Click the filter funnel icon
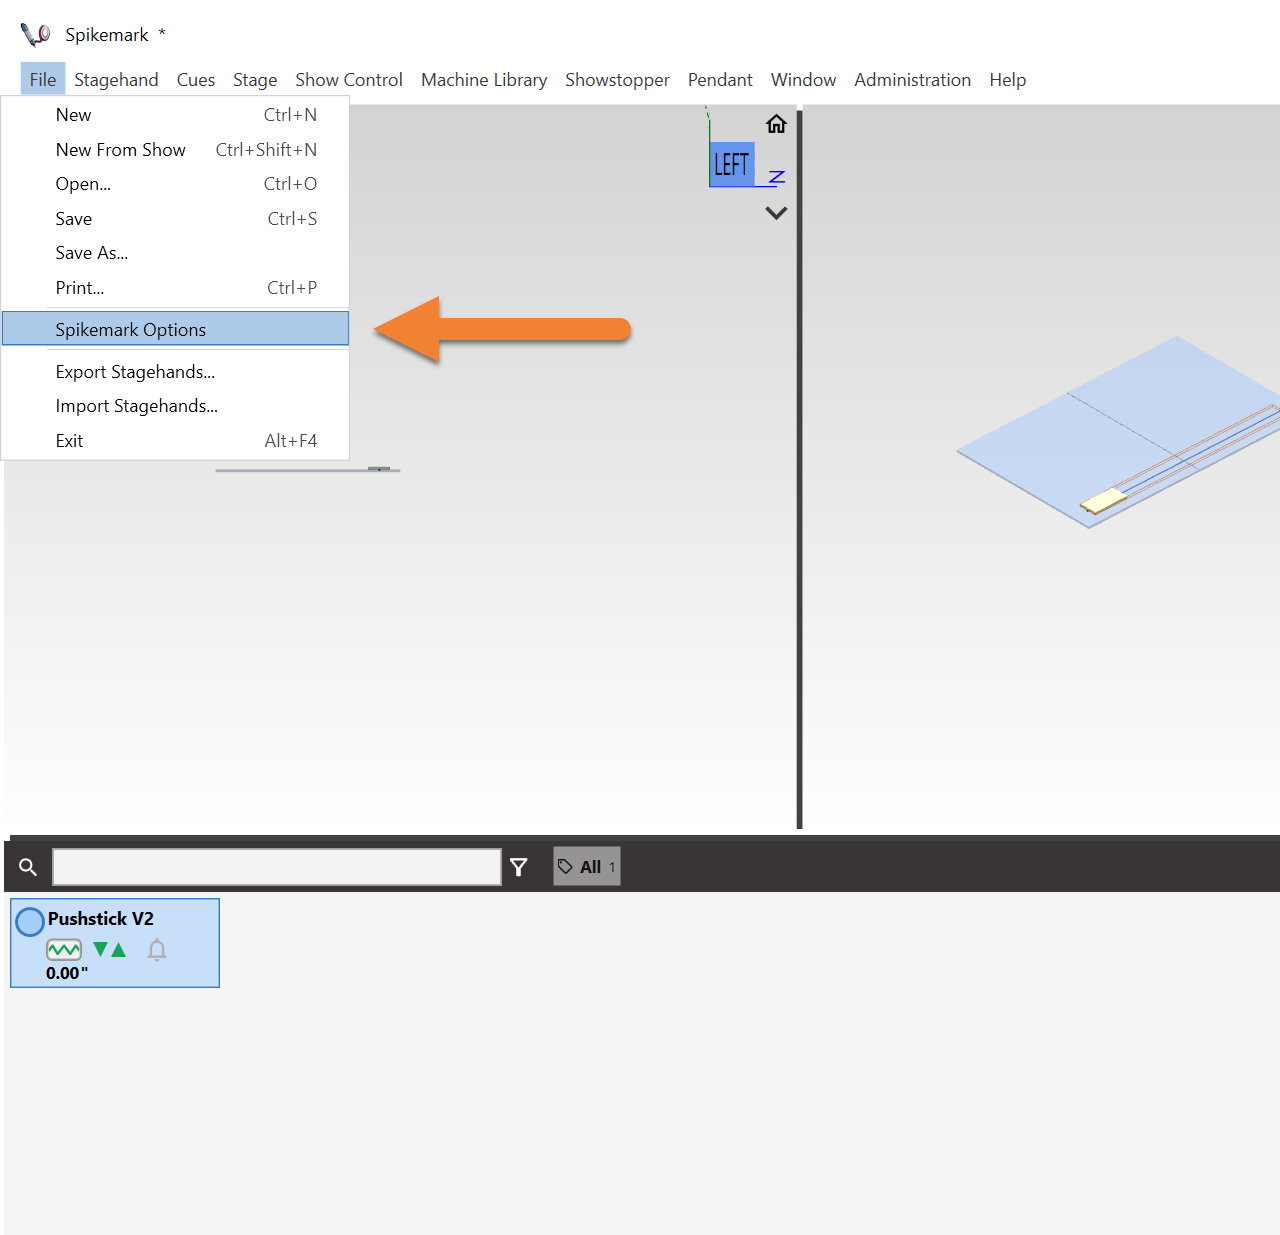 point(518,867)
